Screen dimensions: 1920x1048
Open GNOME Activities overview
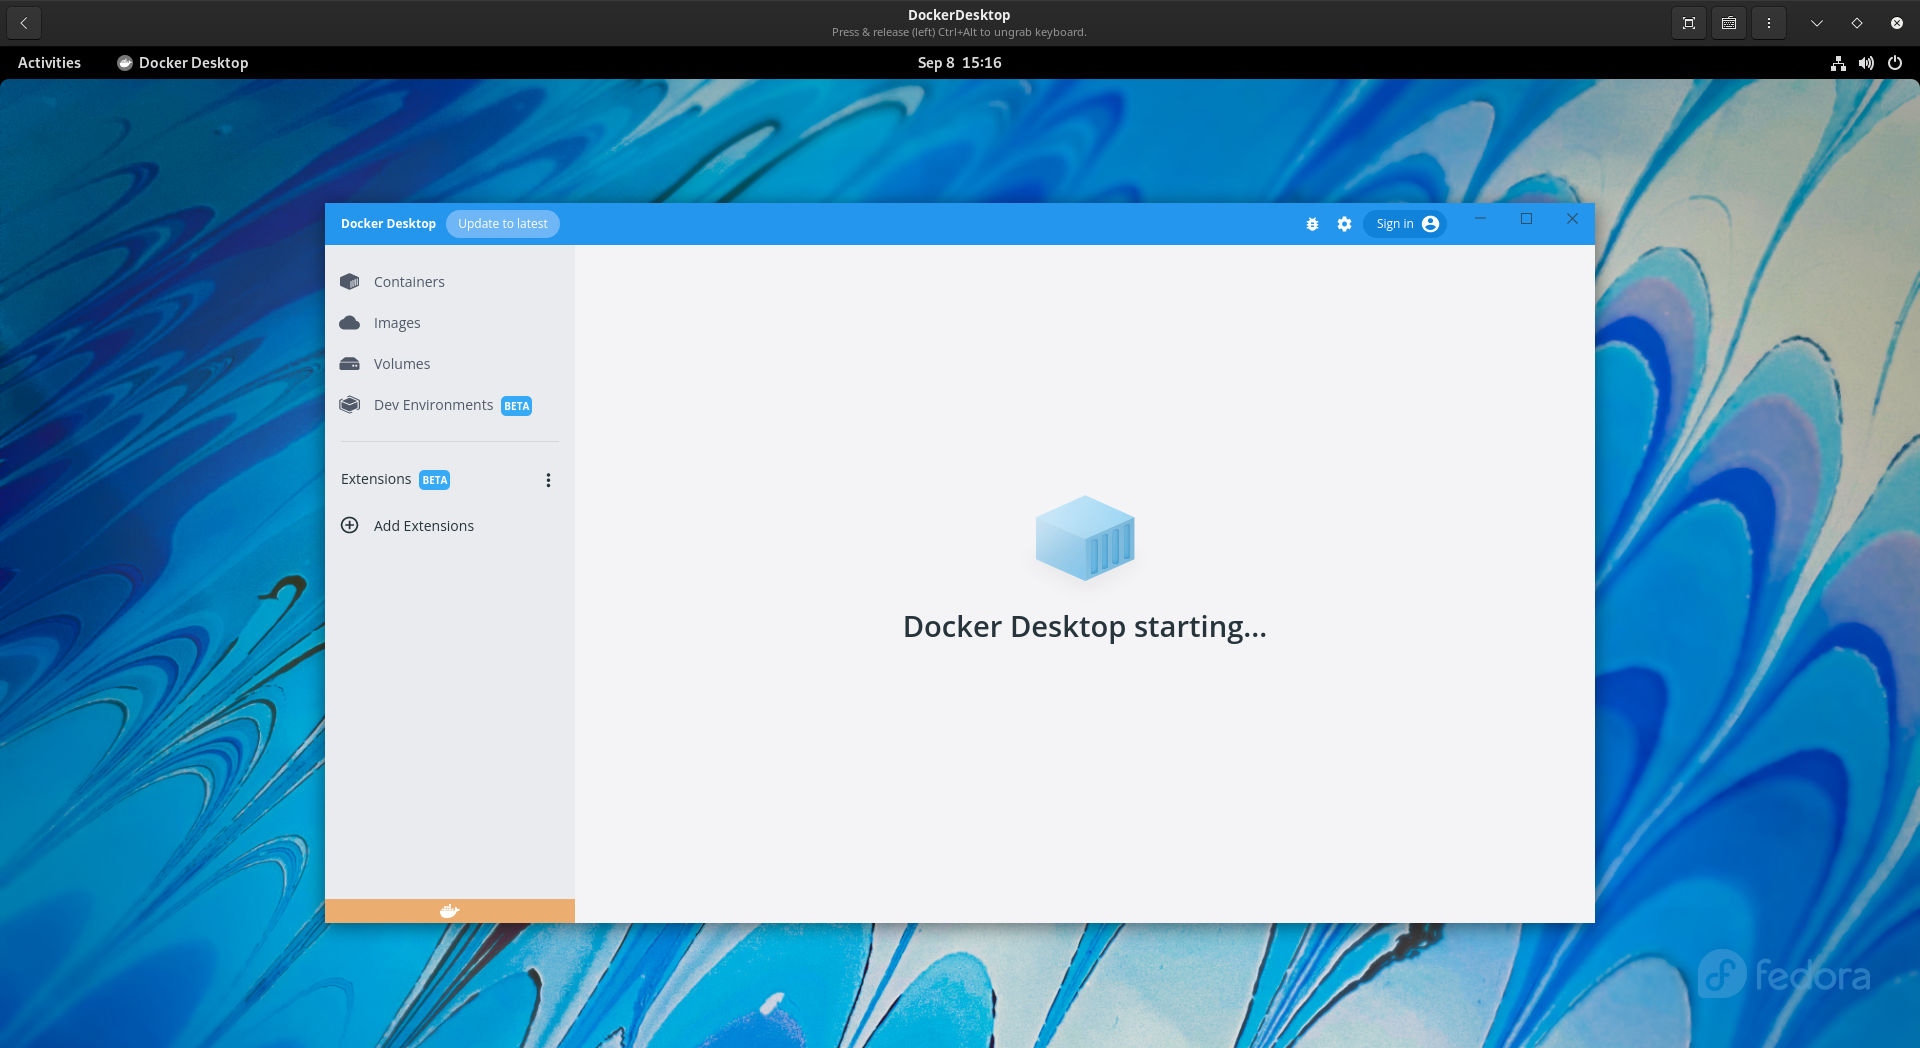pos(49,62)
